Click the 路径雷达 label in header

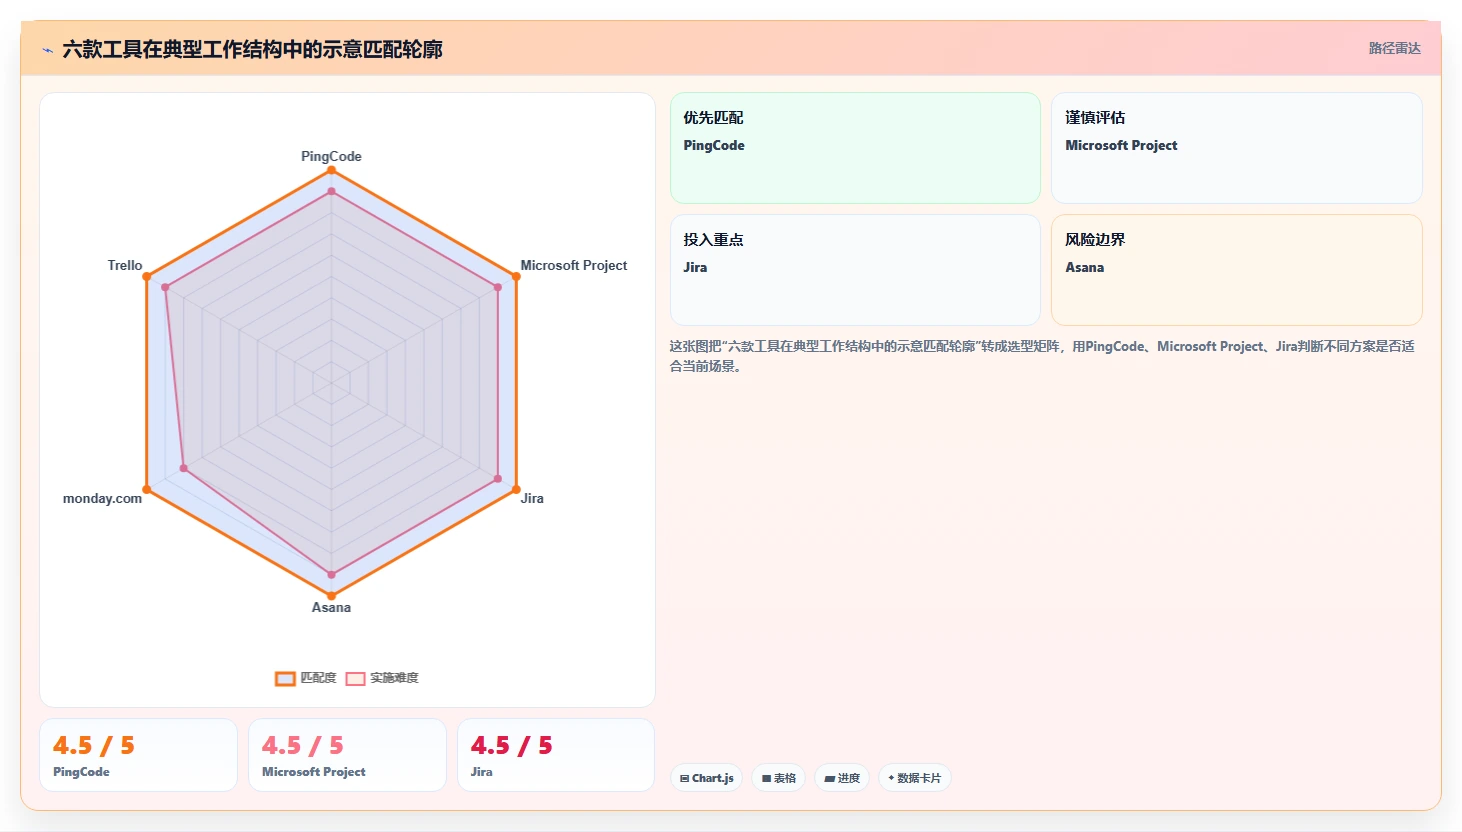(x=1394, y=48)
